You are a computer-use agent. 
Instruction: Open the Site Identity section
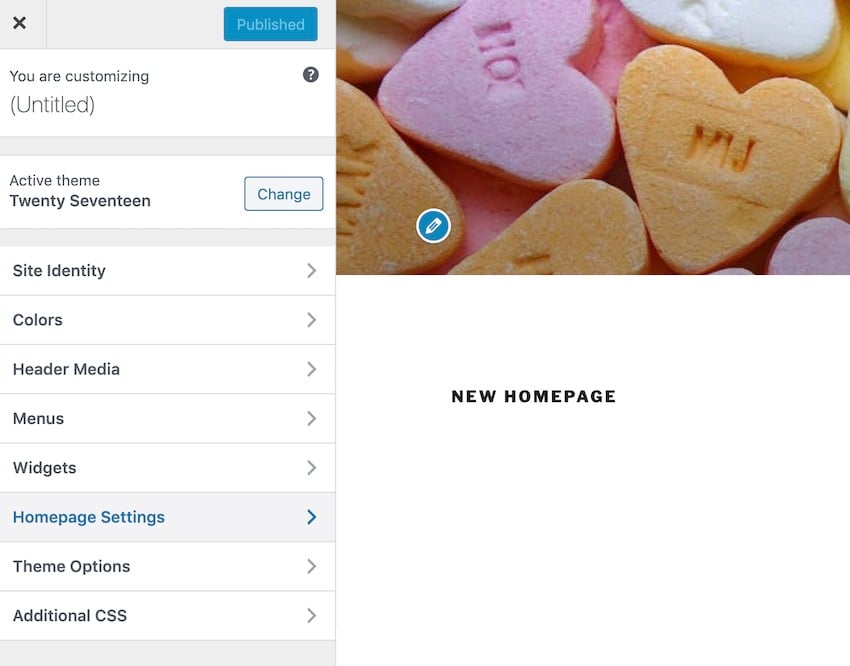pyautogui.click(x=168, y=270)
